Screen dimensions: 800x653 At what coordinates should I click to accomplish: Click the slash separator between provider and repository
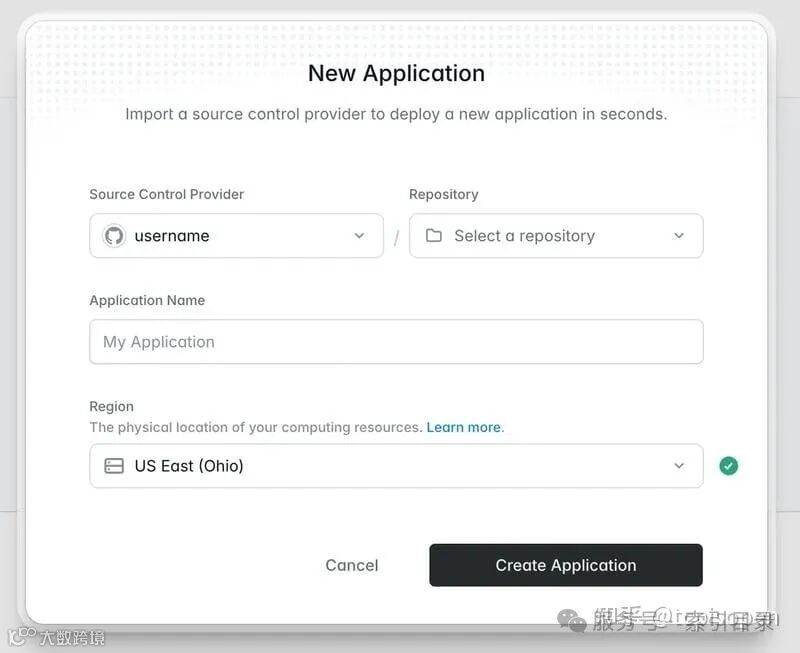pyautogui.click(x=396, y=238)
